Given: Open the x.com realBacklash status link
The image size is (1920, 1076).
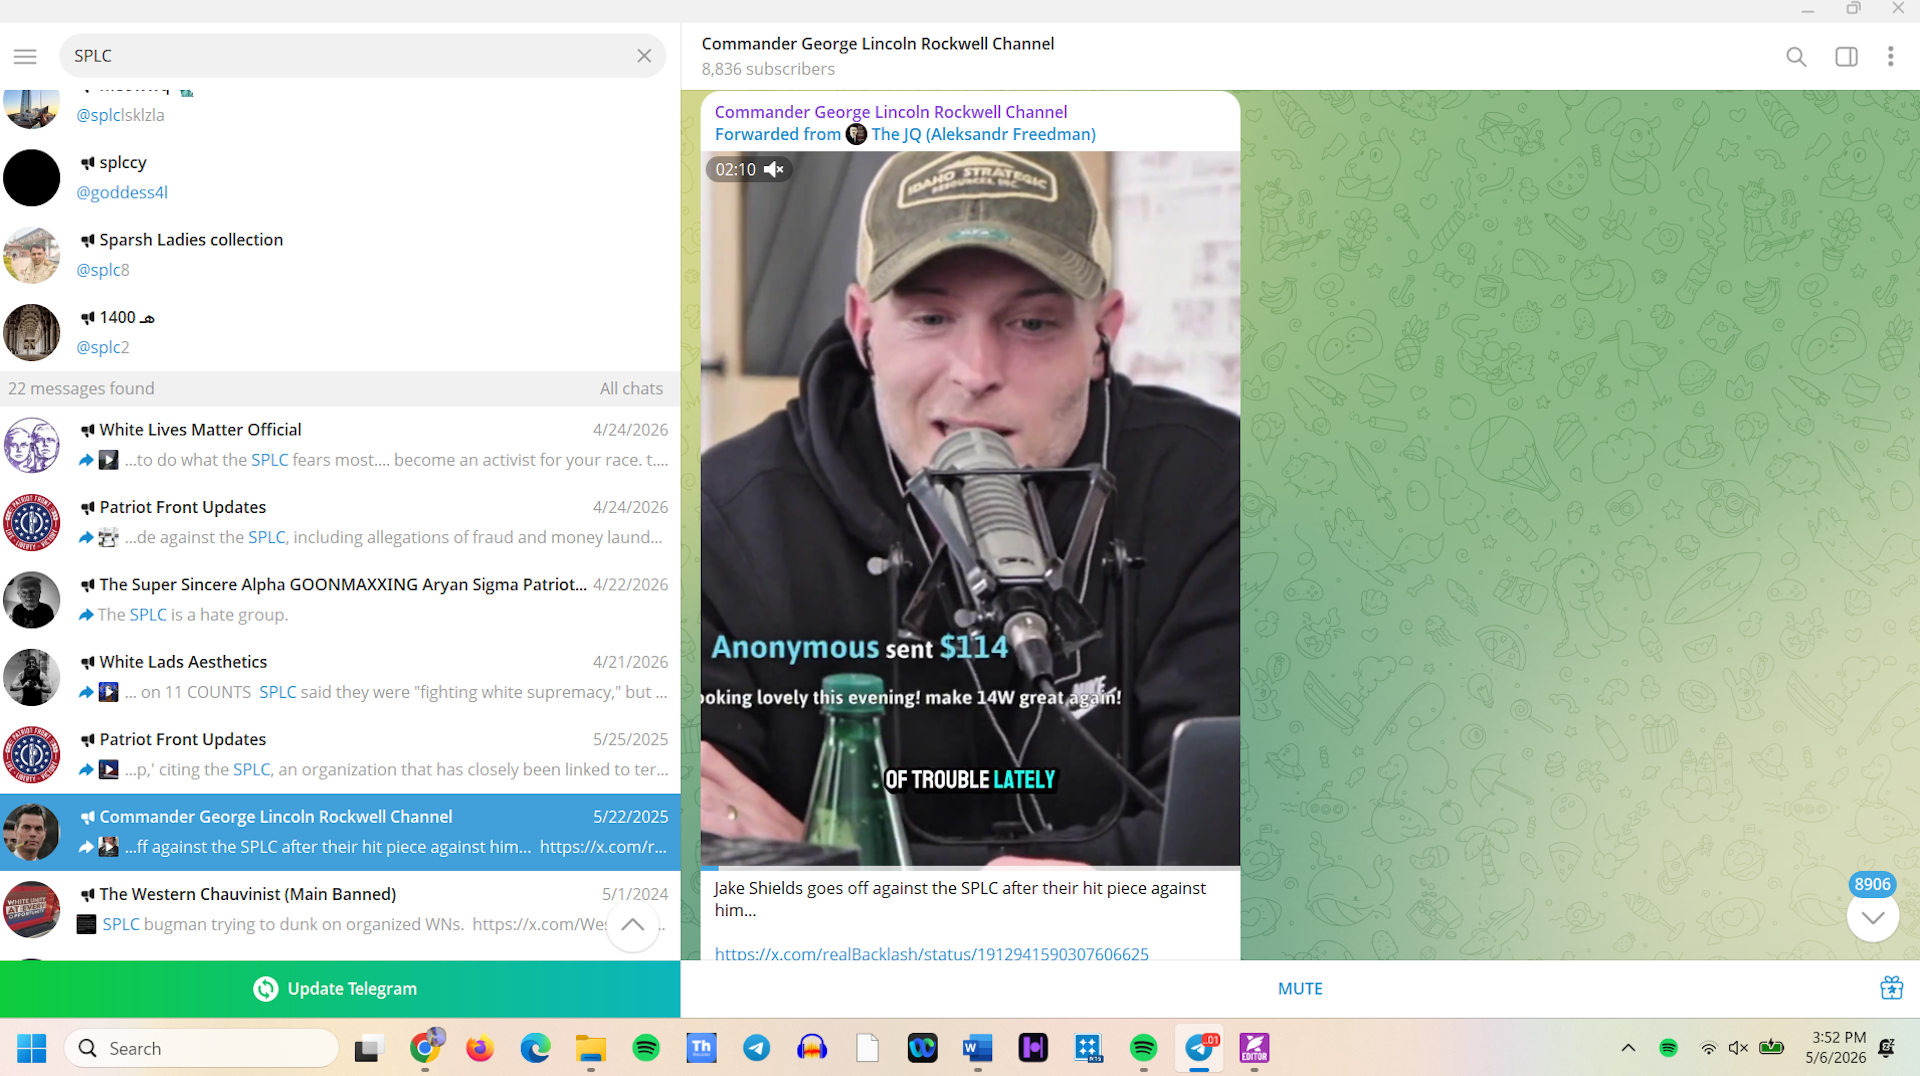Looking at the screenshot, I should pyautogui.click(x=931, y=953).
